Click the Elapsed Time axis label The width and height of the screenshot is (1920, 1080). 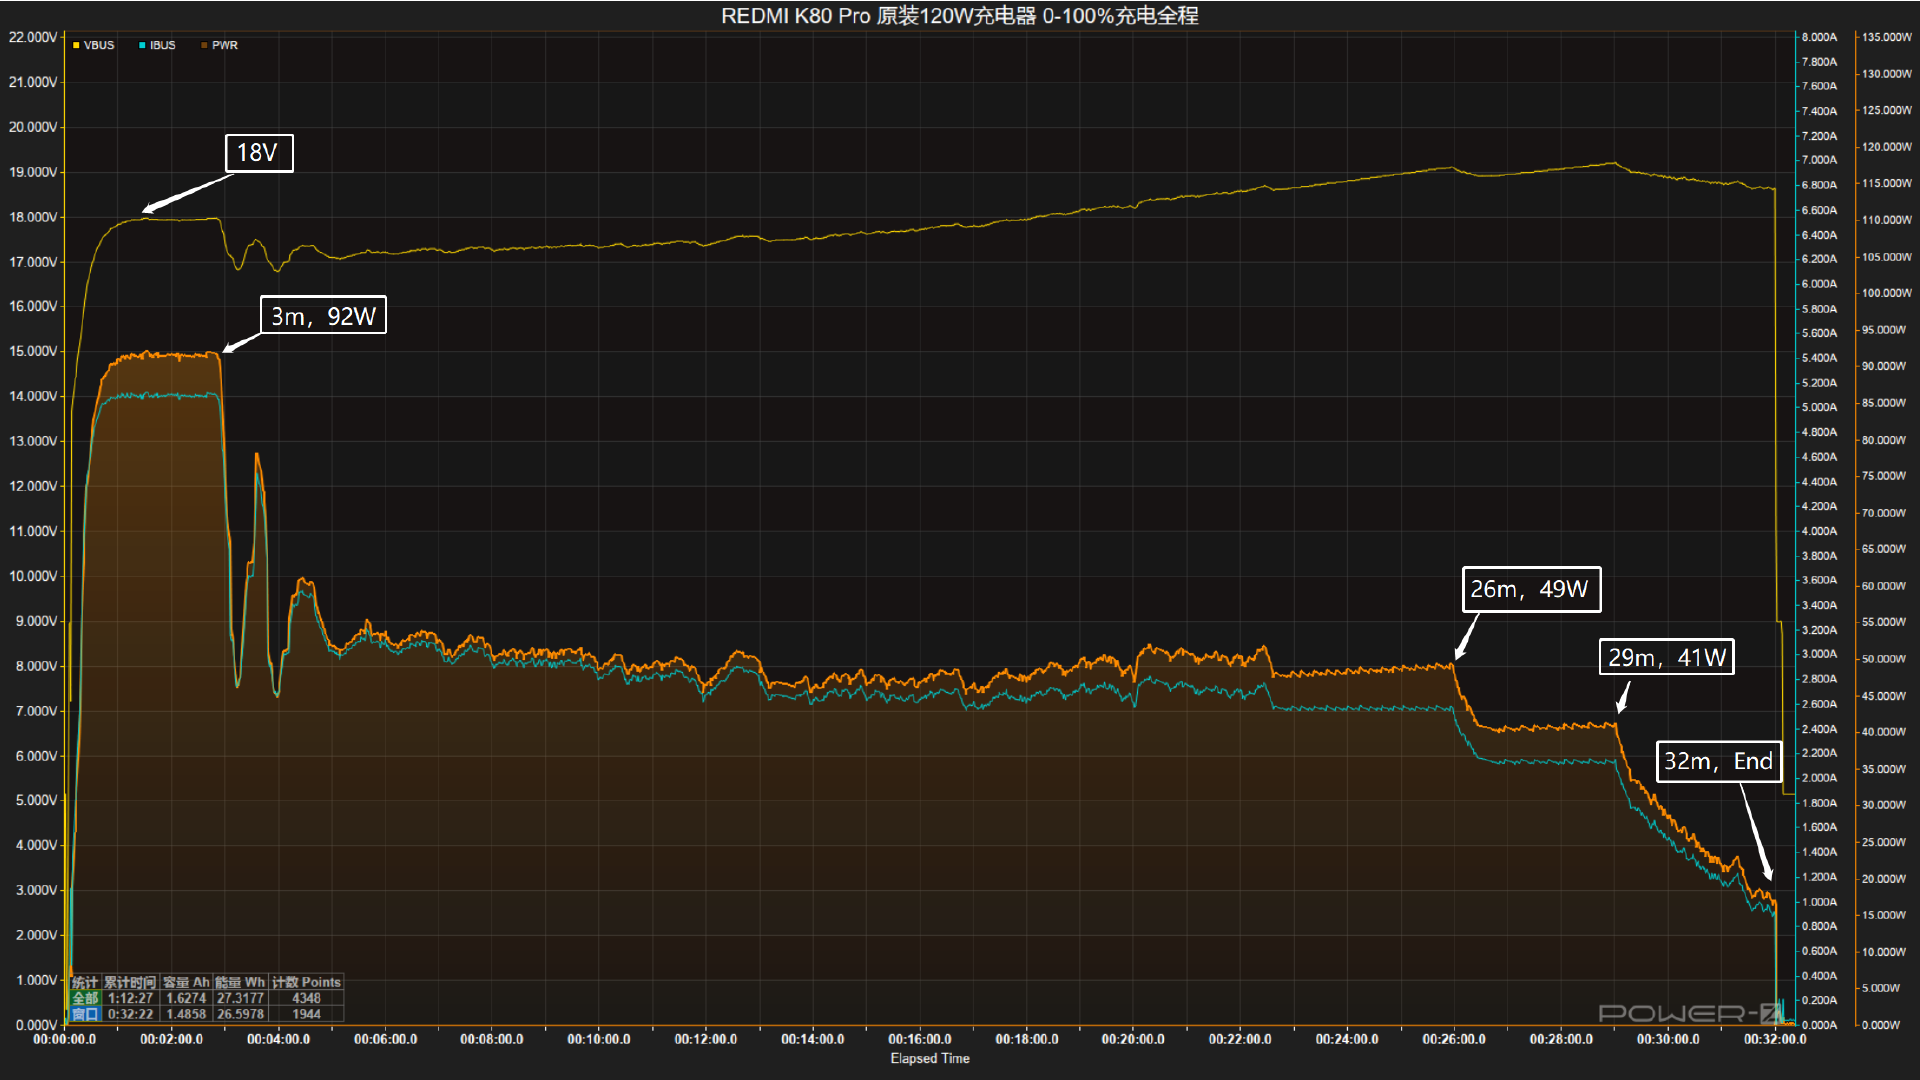[x=929, y=1058]
